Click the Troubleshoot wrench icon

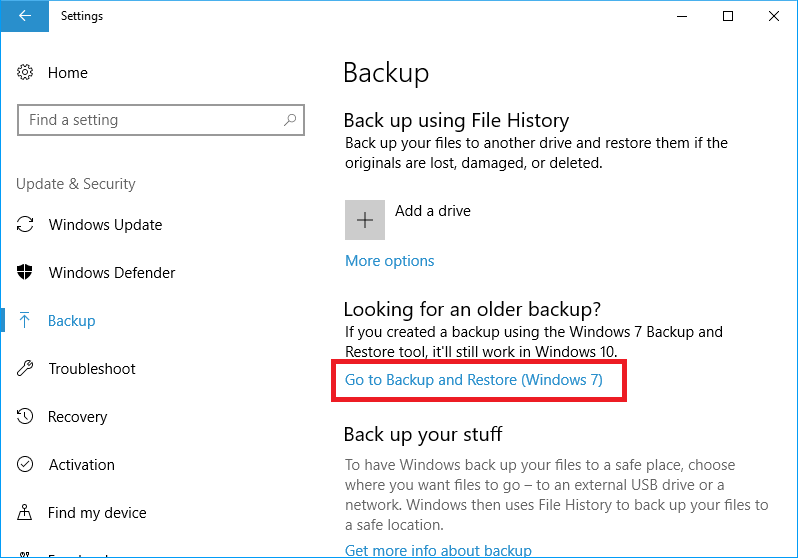point(26,369)
